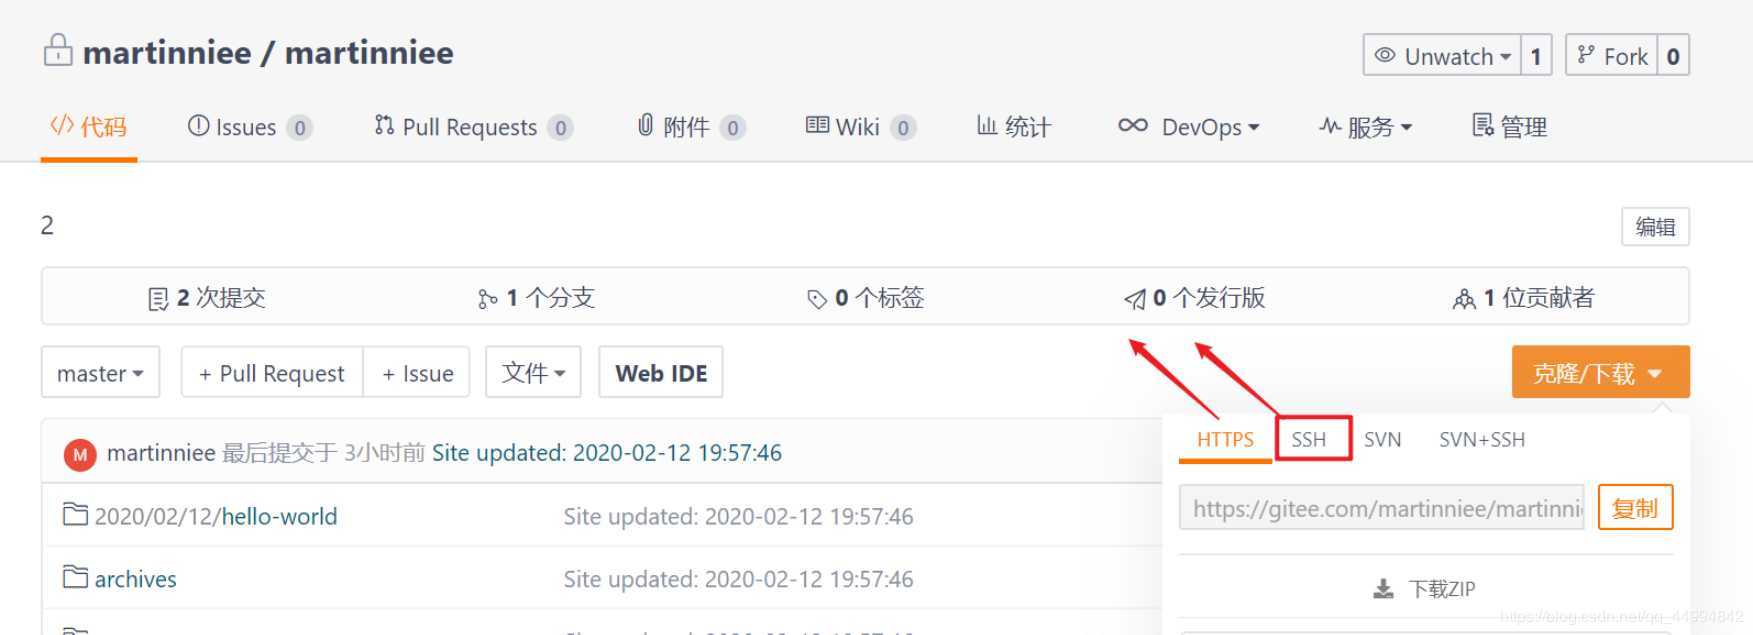This screenshot has width=1753, height=635.
Task: View the 1 位贡献者 contributors
Action: pyautogui.click(x=1523, y=298)
